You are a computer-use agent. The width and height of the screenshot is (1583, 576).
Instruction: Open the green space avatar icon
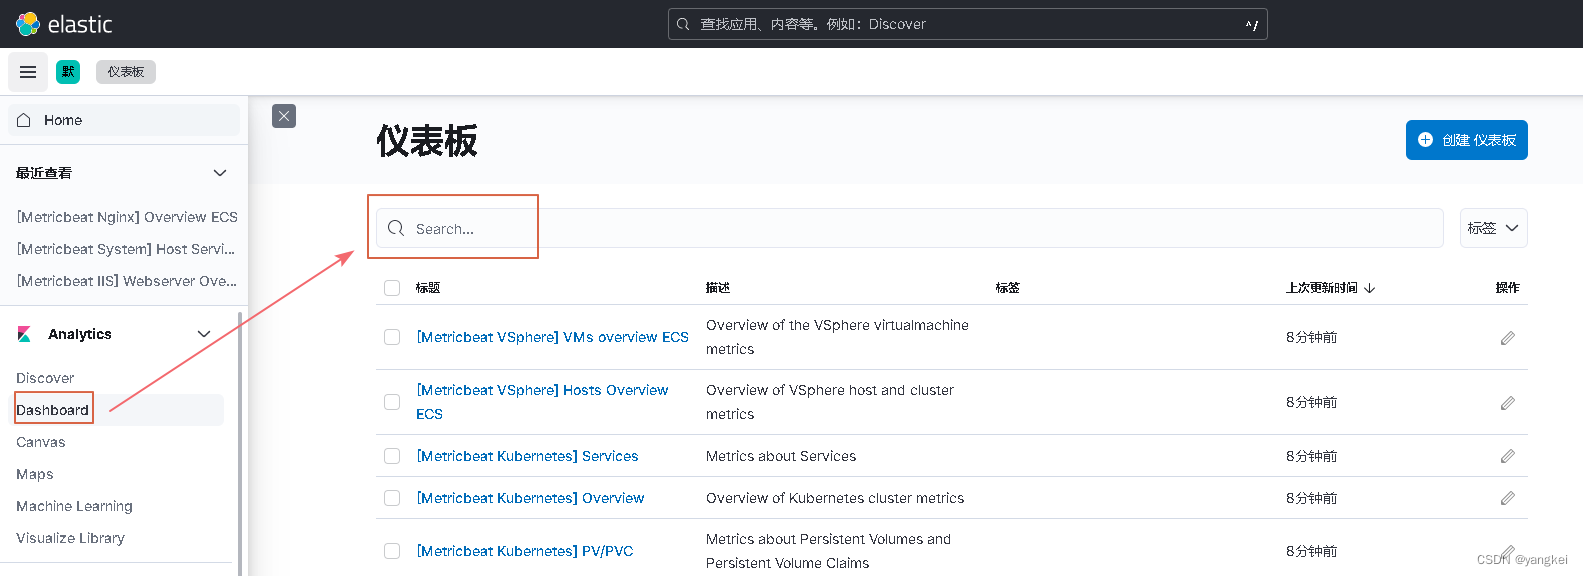(x=68, y=72)
